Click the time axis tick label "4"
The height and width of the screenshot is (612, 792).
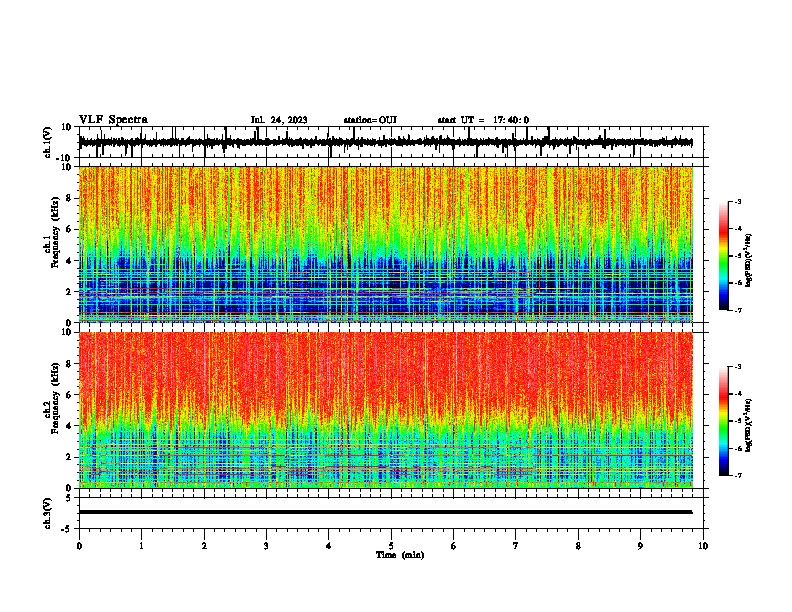tap(329, 546)
